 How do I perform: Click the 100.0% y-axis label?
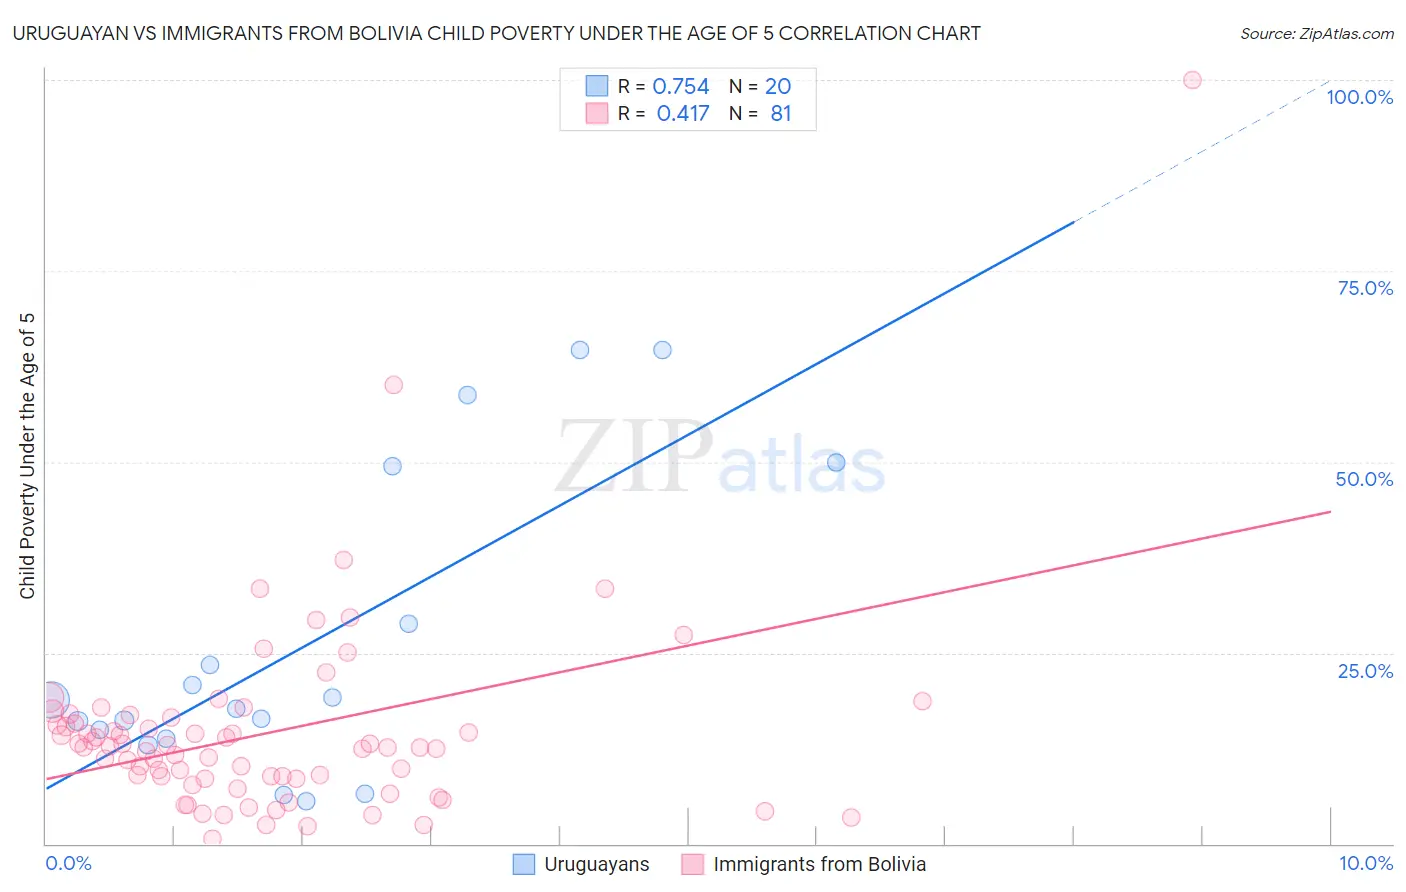click(1359, 97)
